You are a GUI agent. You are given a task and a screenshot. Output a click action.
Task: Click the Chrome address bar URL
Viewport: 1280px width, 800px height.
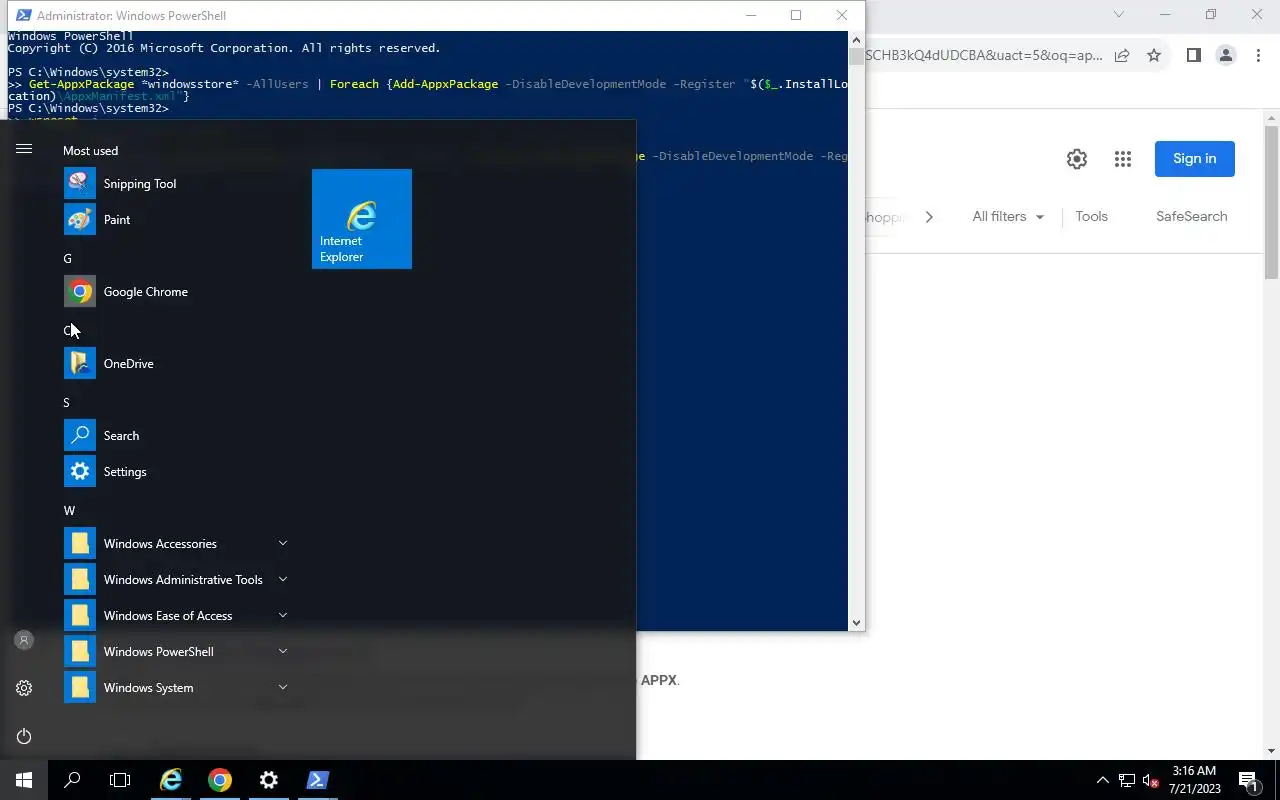pyautogui.click(x=984, y=55)
